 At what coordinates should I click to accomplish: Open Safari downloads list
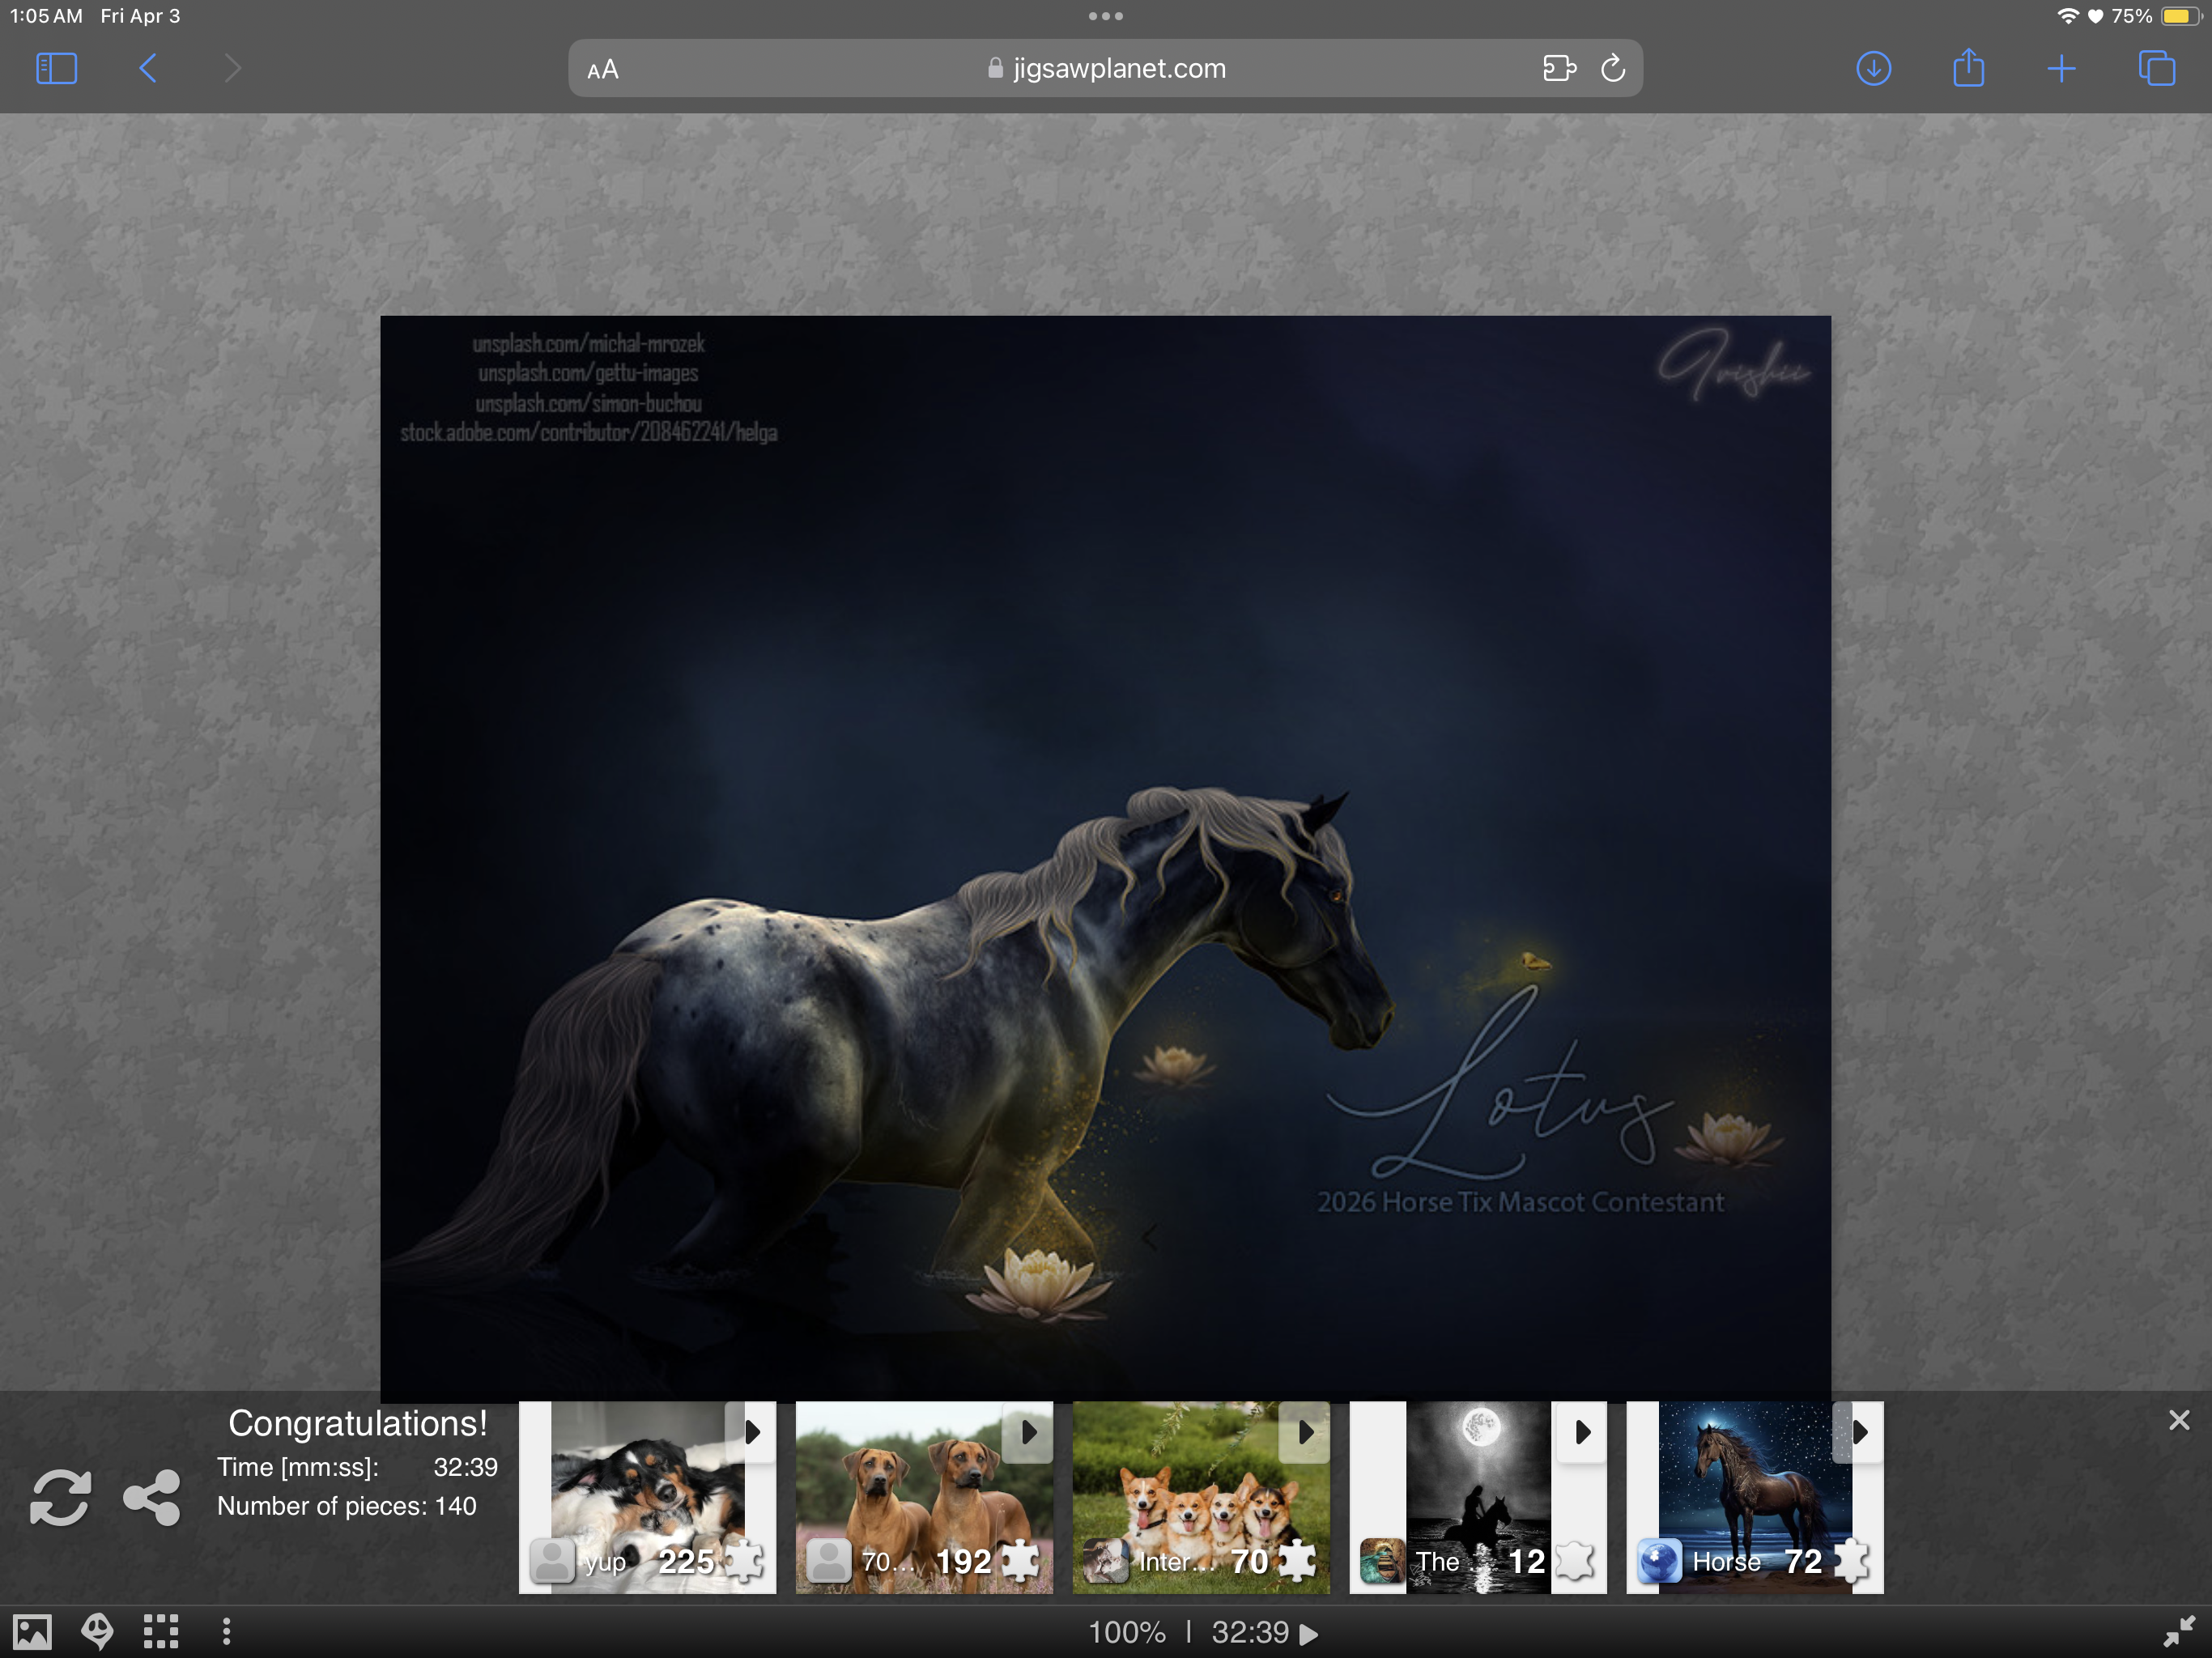(1873, 68)
